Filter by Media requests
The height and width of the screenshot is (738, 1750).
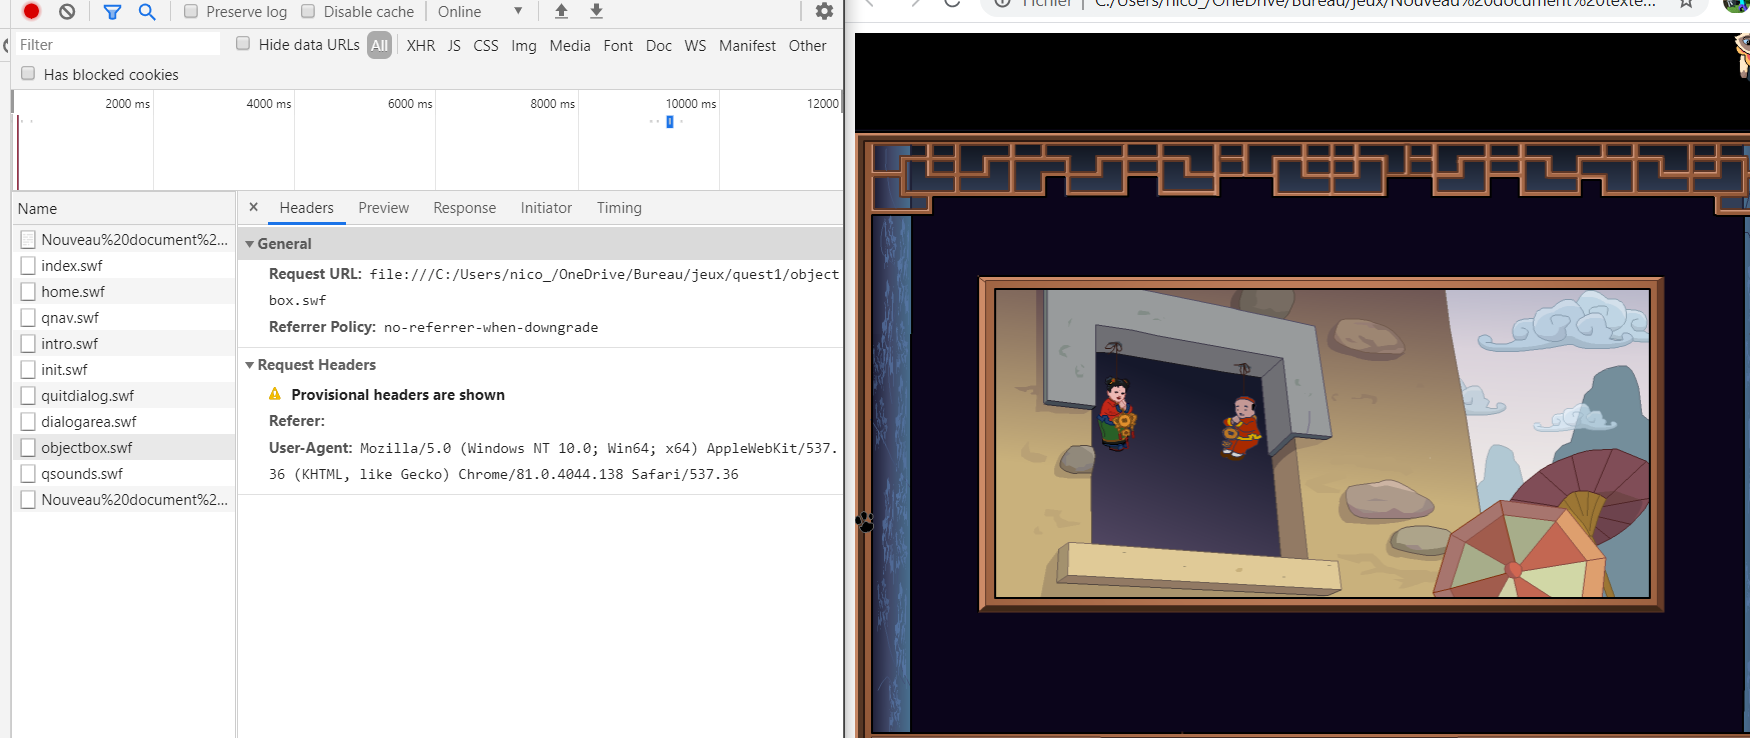coord(570,45)
